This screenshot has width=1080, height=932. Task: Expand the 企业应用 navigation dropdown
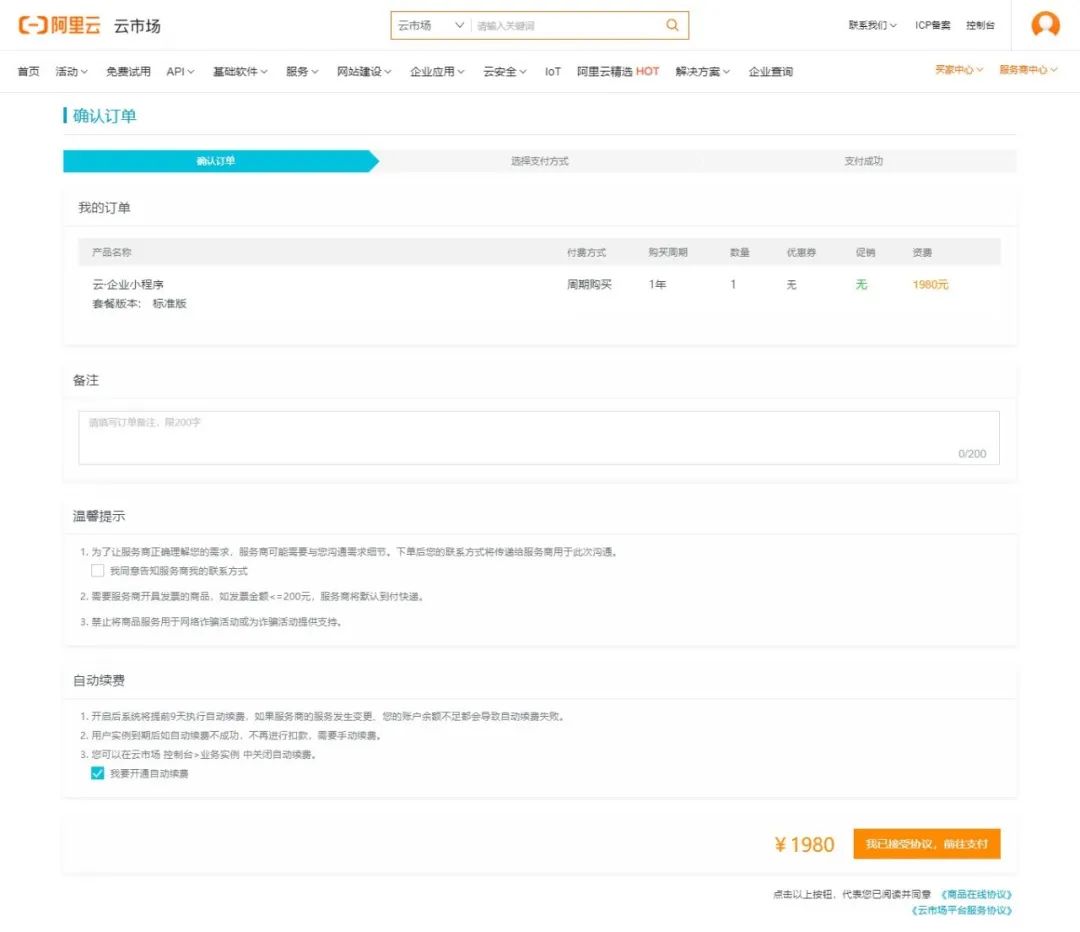click(x=437, y=72)
